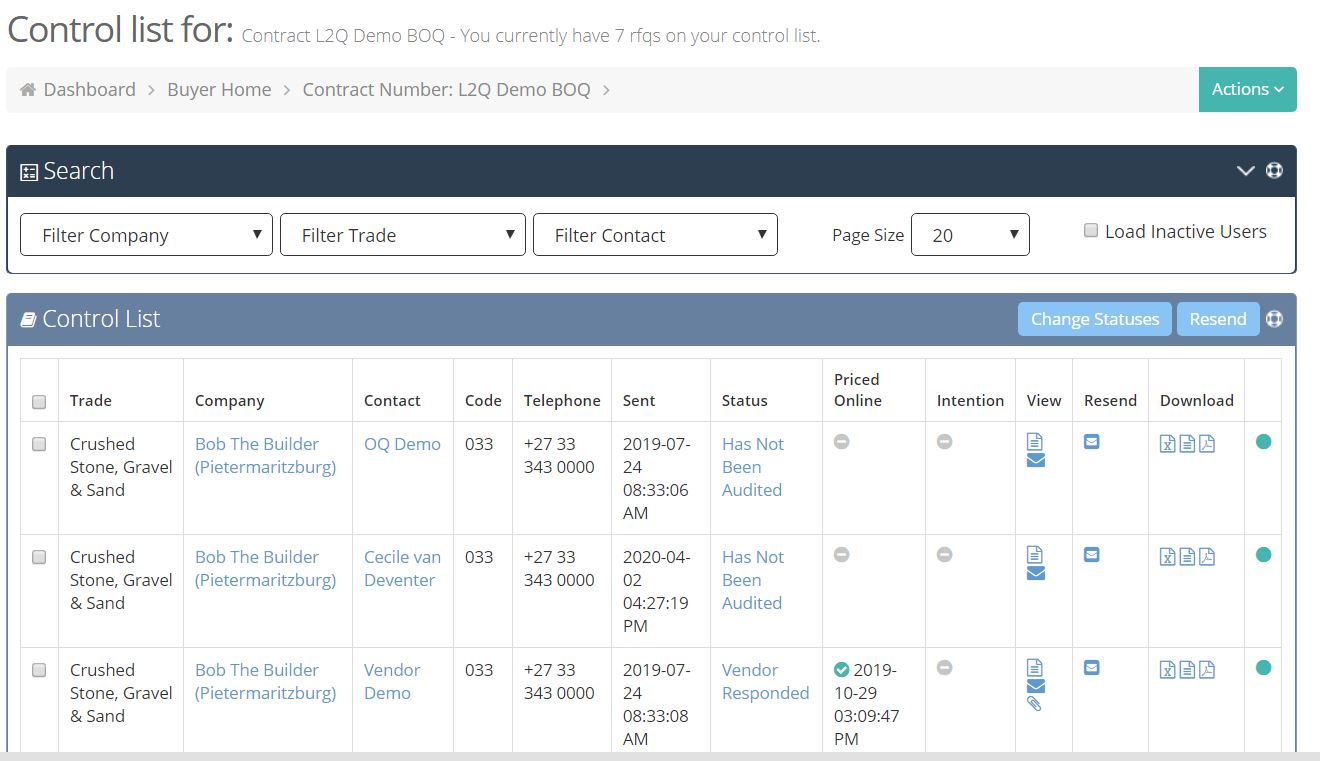Open email view icon for Vendor Demo row

point(1036,686)
